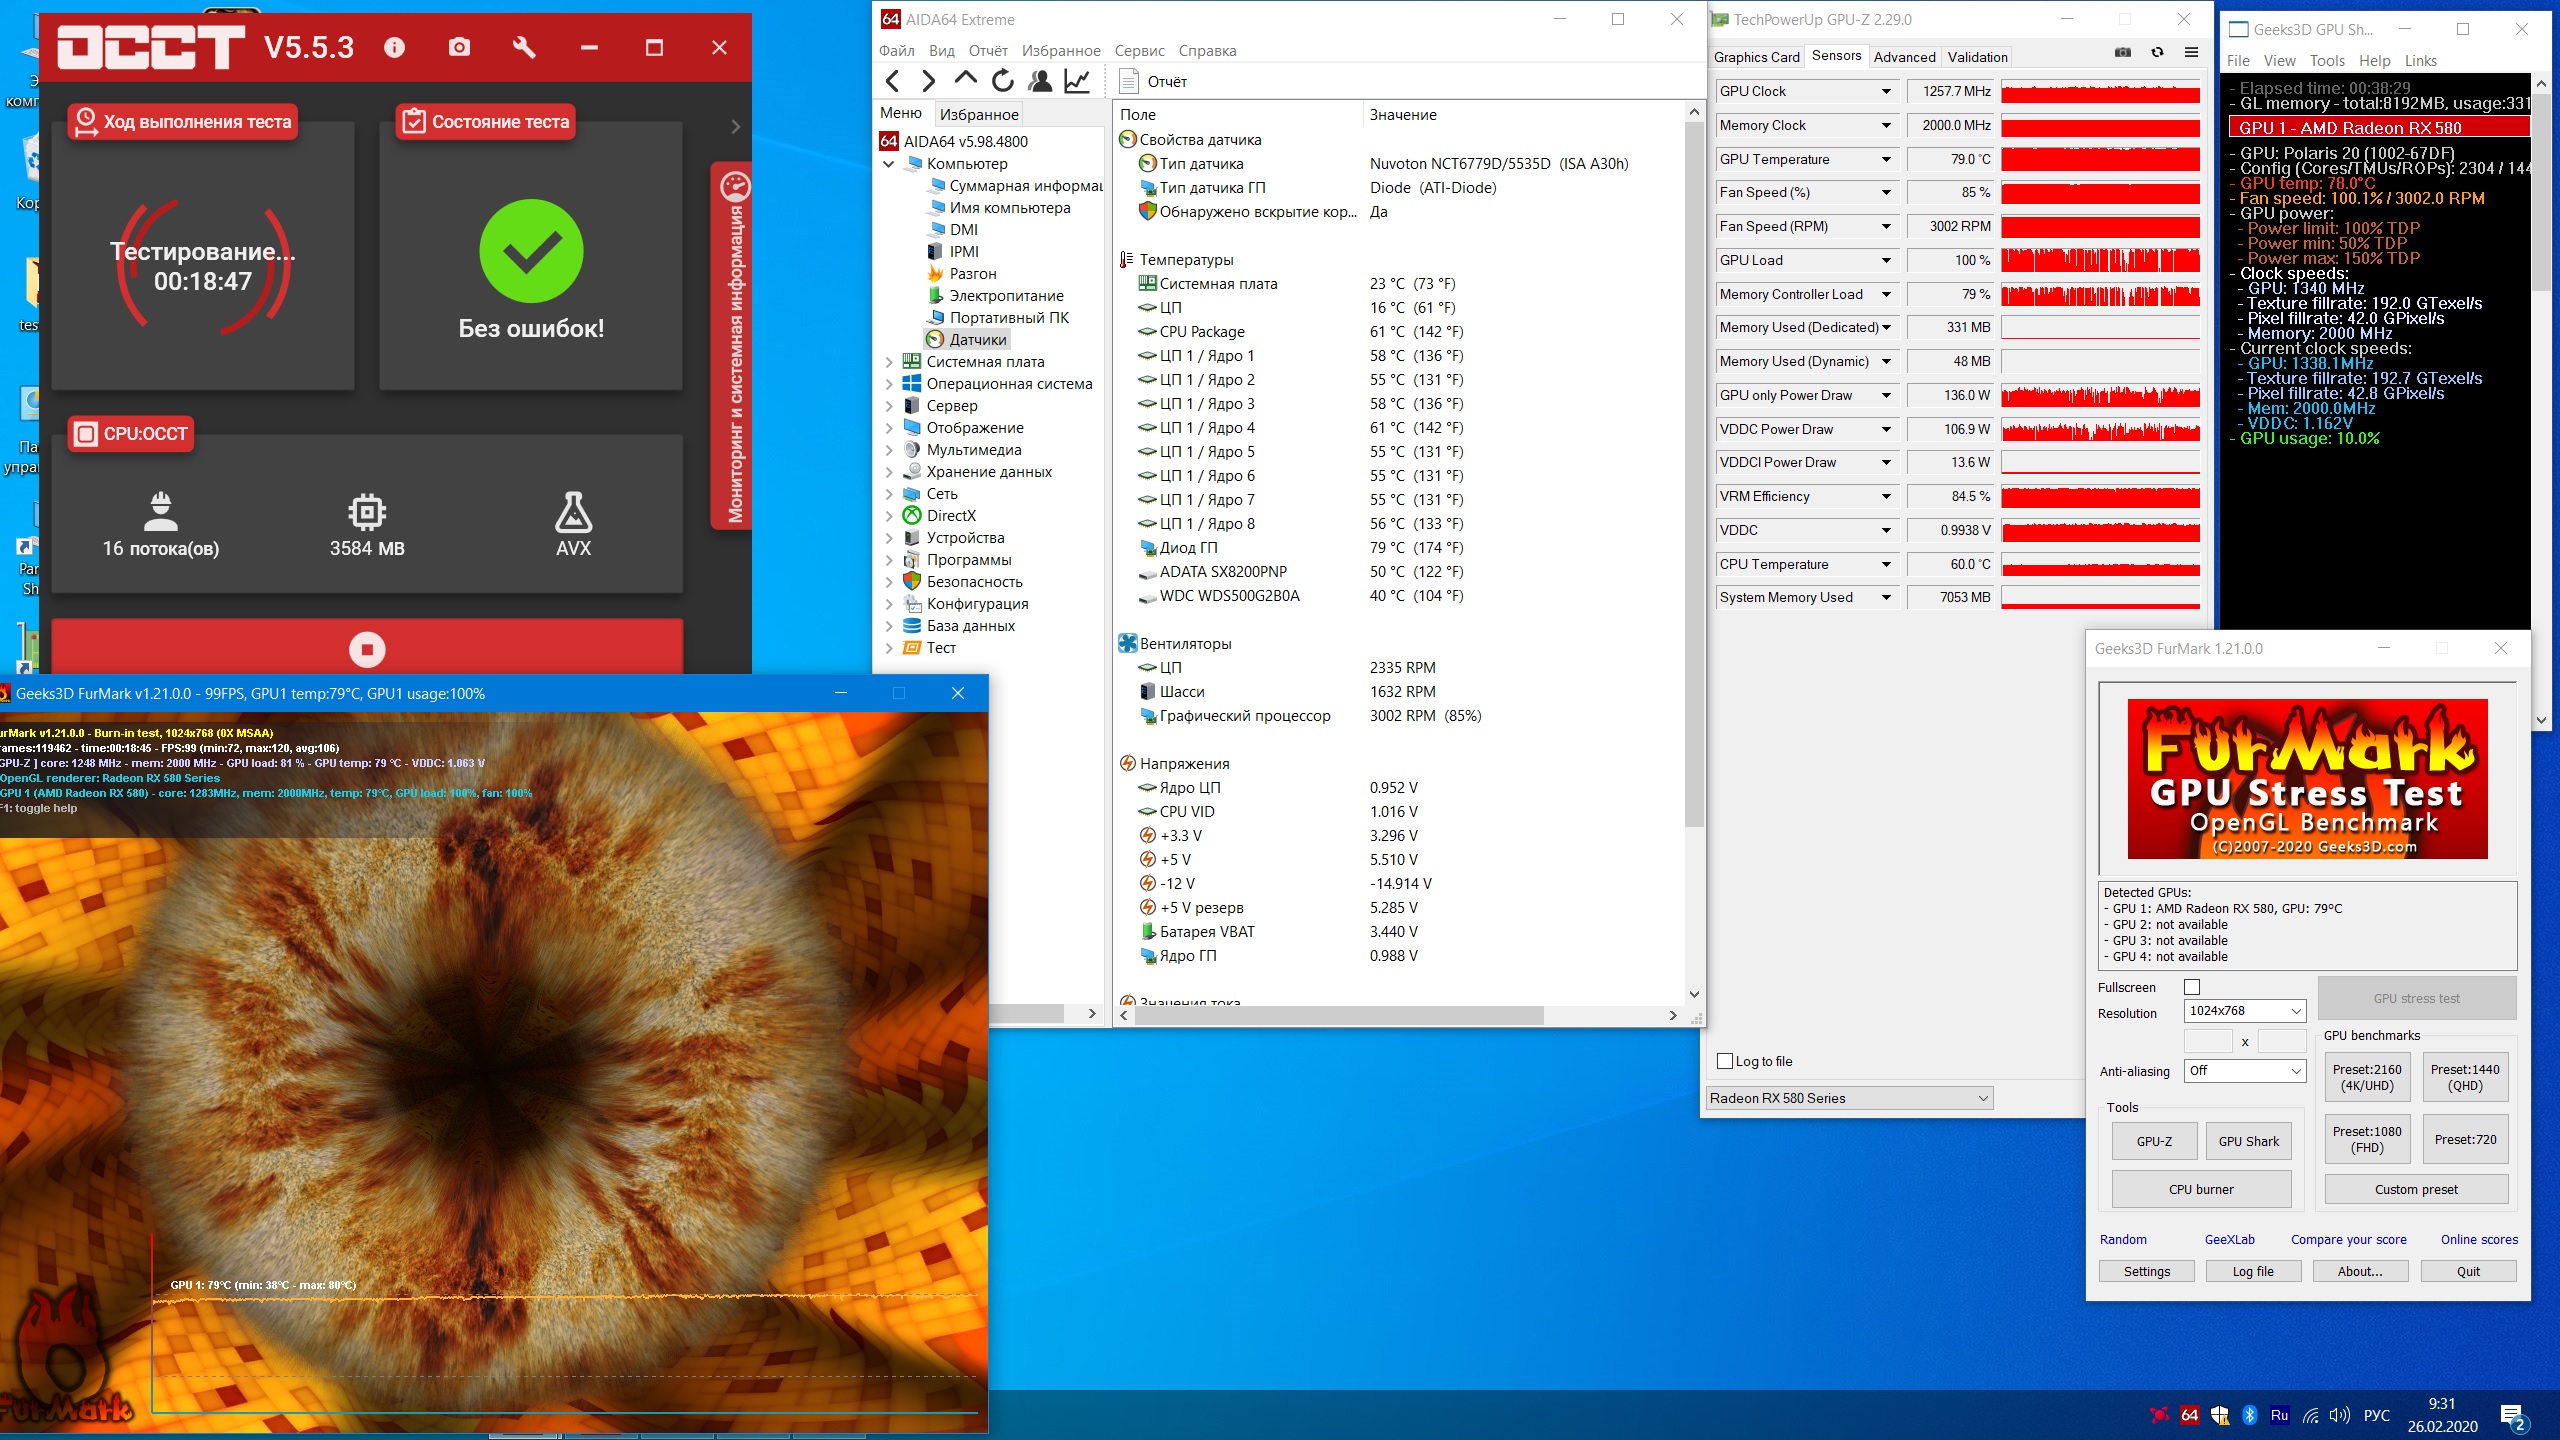Open FurMark Resolution dropdown

[2245, 1011]
